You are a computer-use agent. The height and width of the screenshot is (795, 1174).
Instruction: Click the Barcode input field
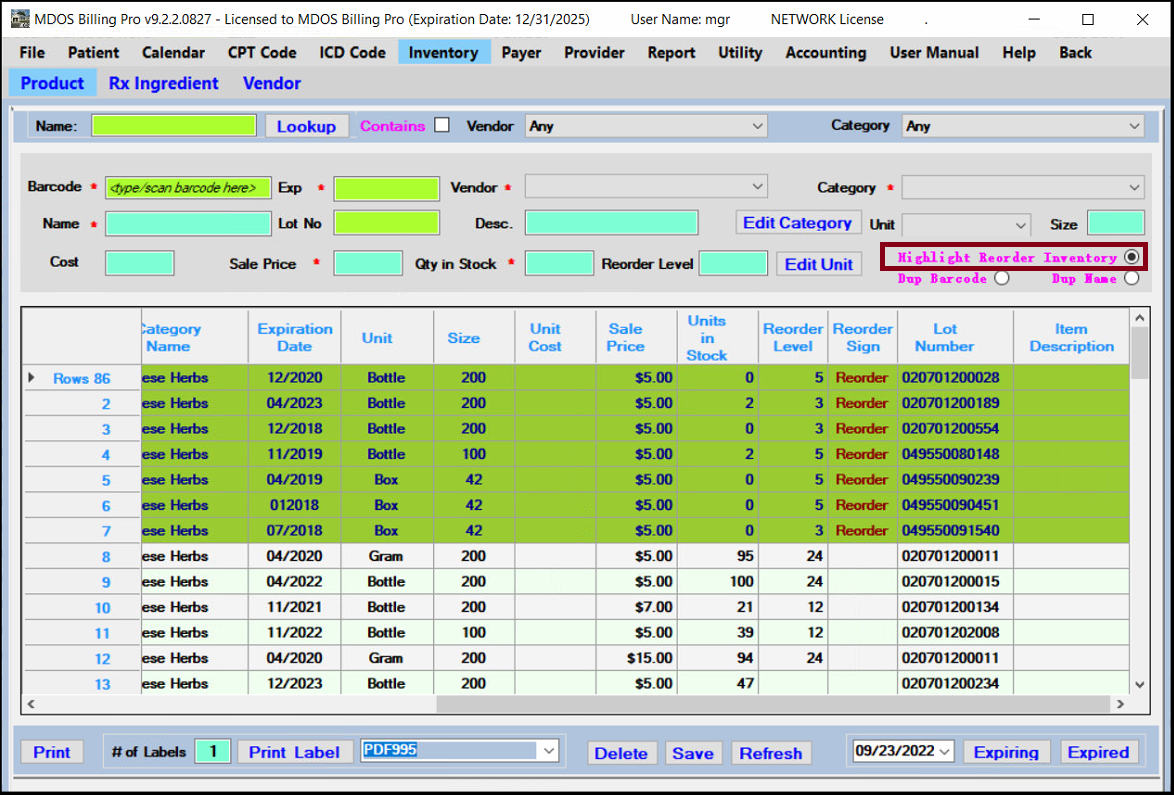click(x=188, y=188)
